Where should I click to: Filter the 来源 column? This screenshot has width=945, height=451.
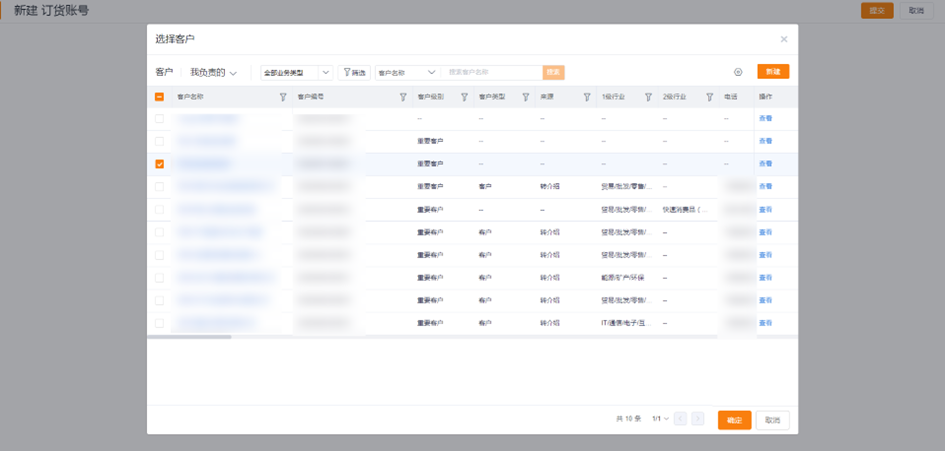point(587,96)
